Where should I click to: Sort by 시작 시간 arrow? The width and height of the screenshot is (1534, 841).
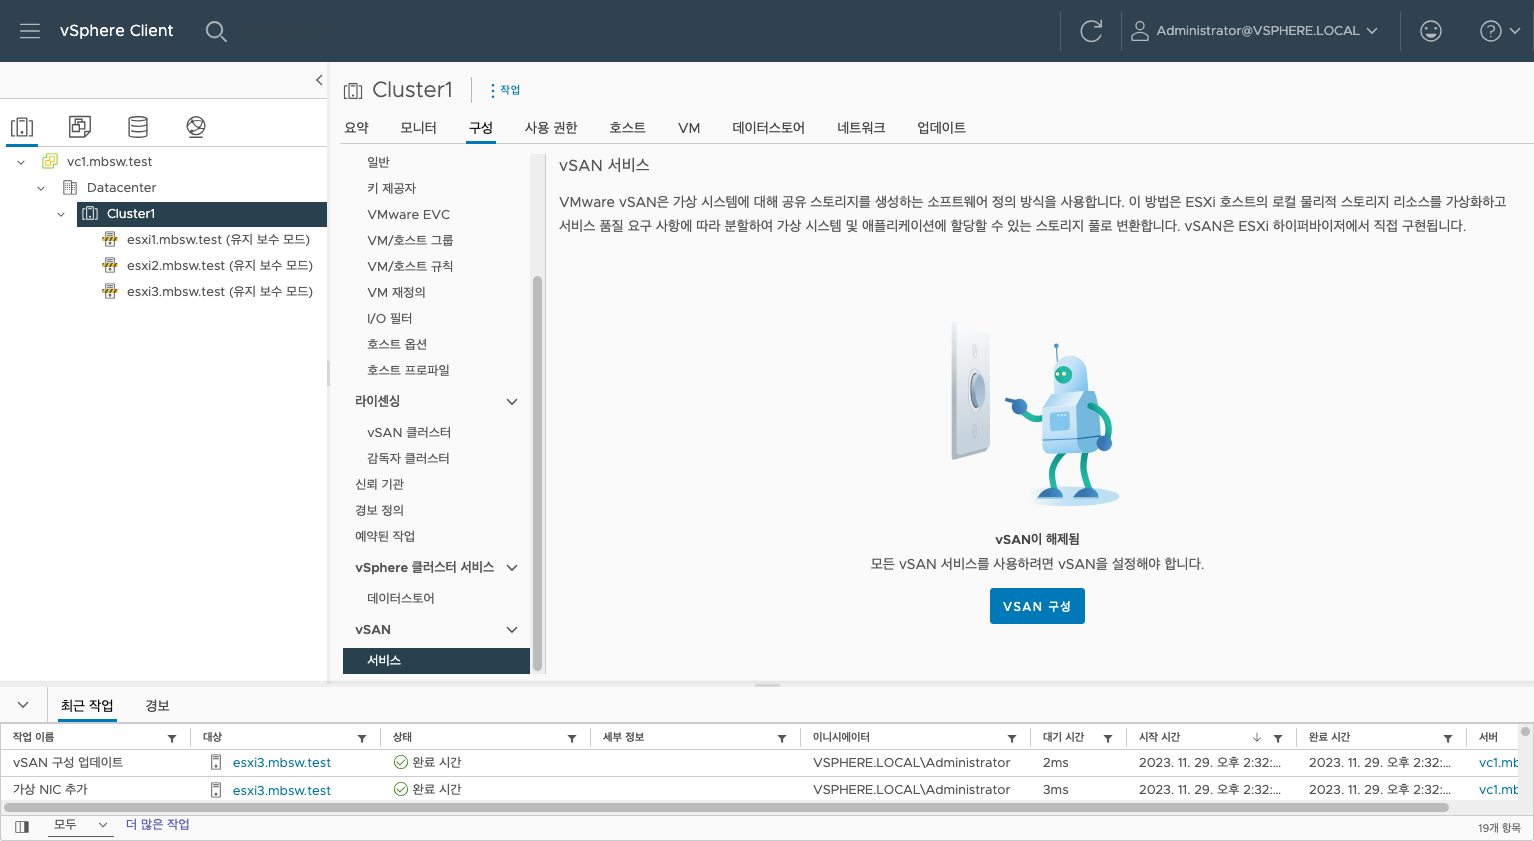tap(1257, 738)
